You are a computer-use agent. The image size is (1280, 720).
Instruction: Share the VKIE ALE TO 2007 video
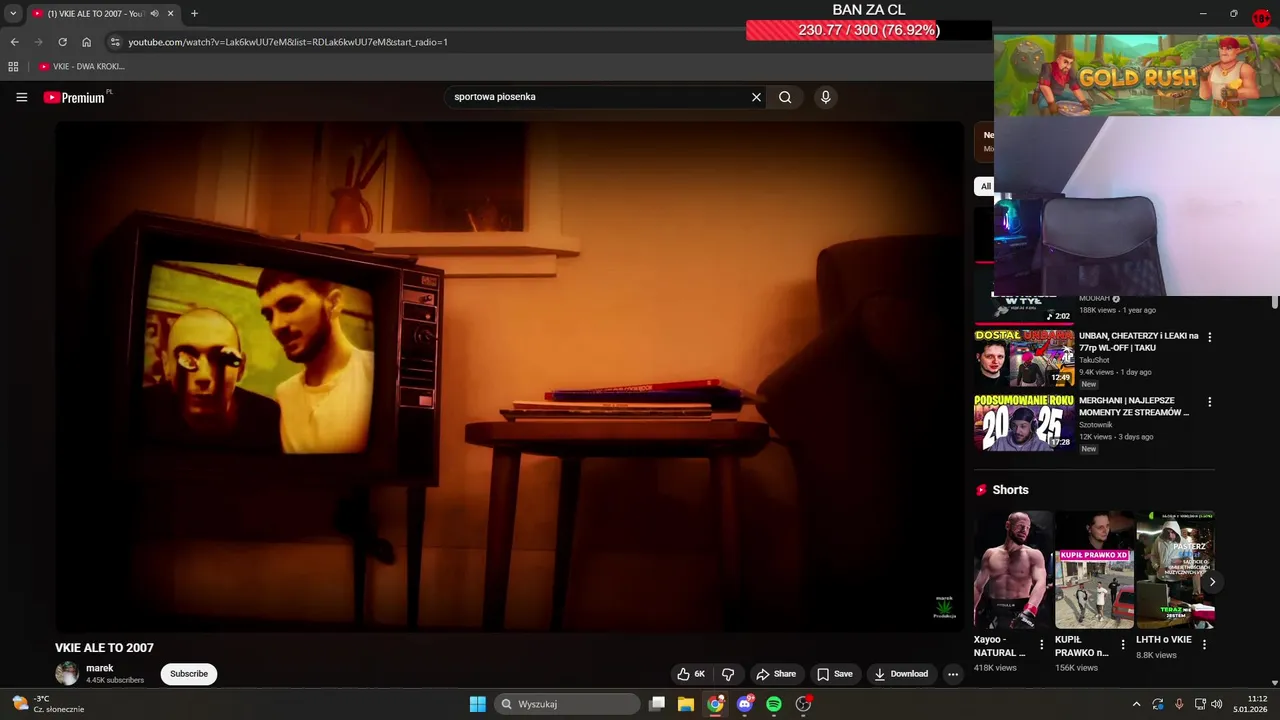coord(776,674)
